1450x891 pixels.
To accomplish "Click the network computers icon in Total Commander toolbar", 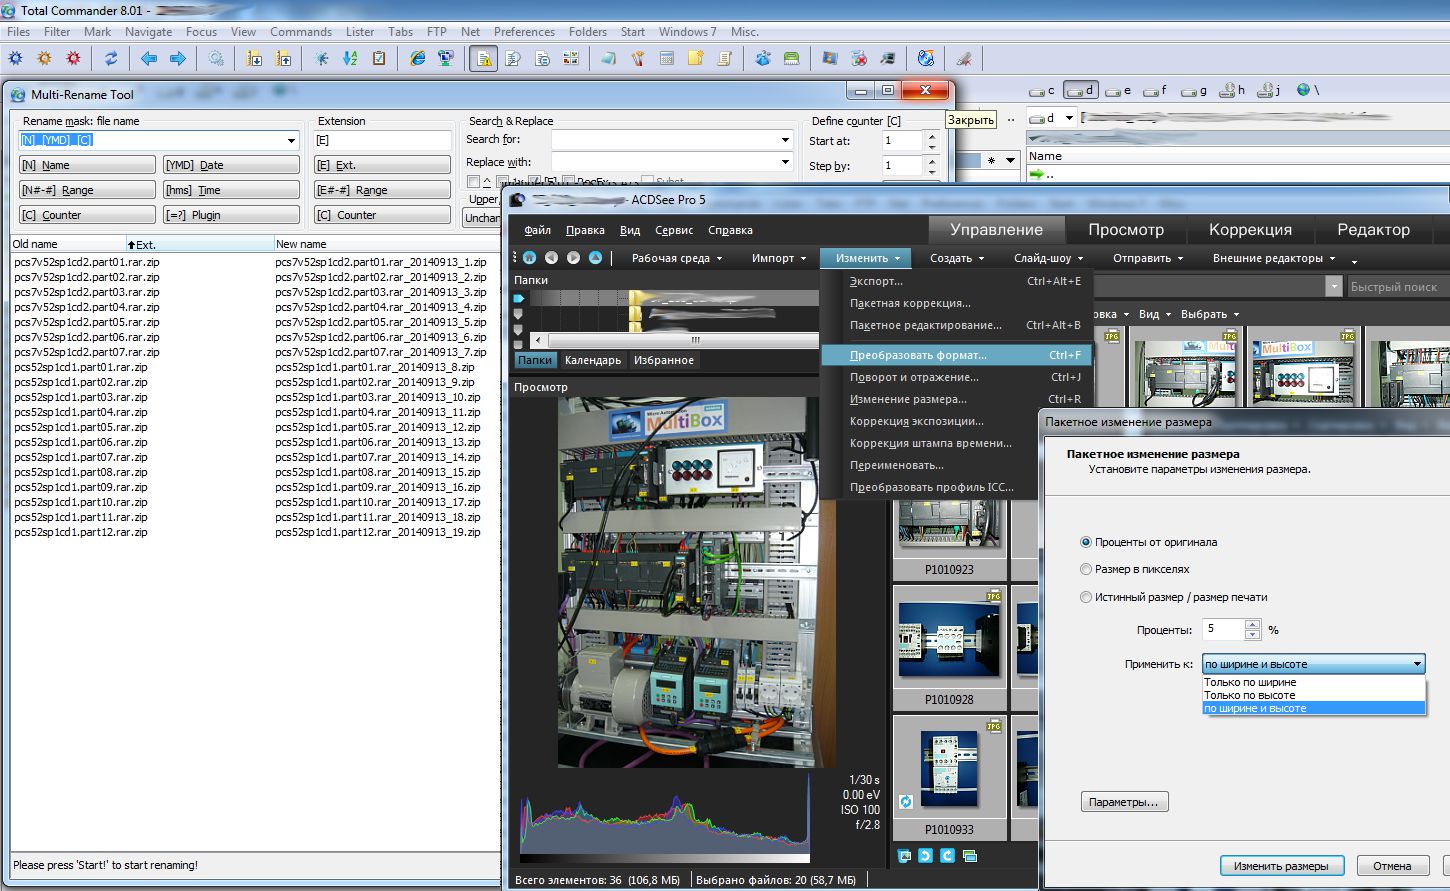I will [x=446, y=59].
